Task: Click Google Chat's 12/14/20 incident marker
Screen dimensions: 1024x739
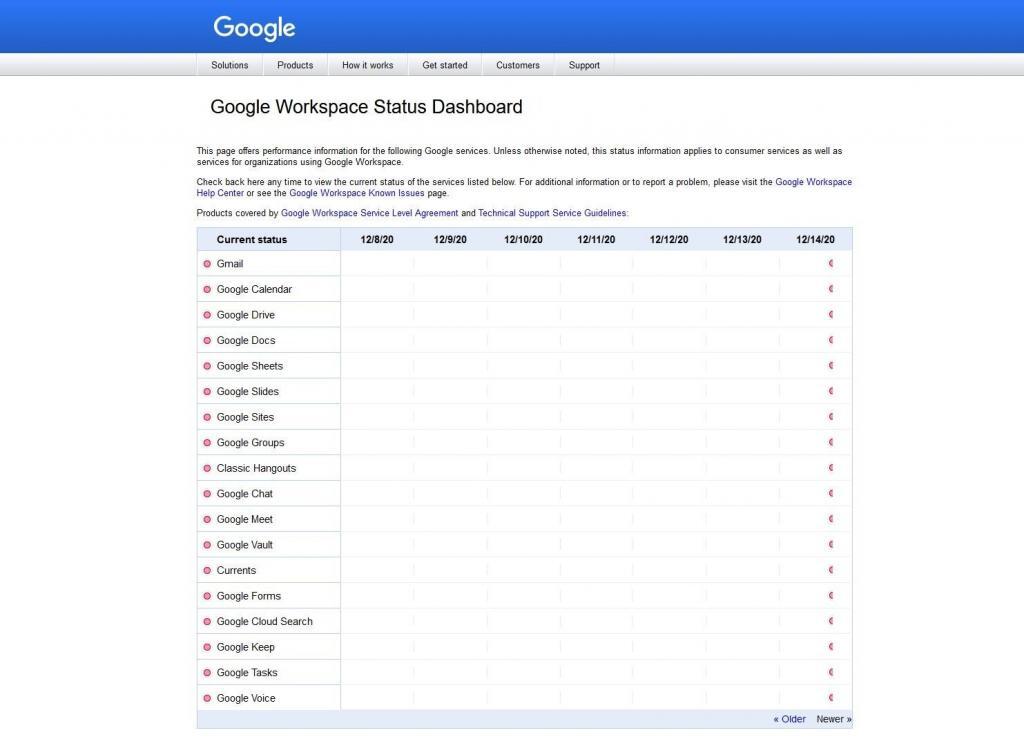Action: (830, 494)
